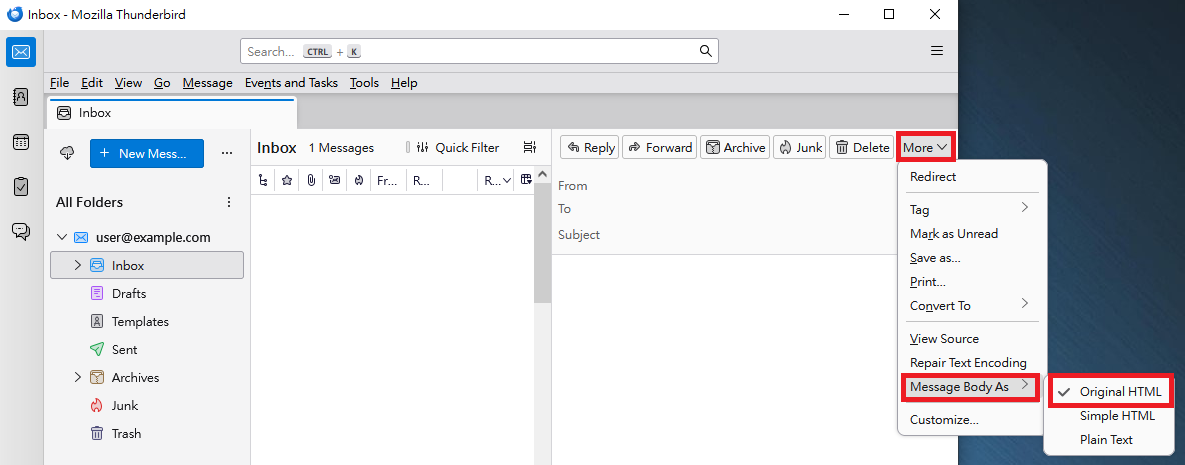Click the Reply button
The width and height of the screenshot is (1185, 465).
click(589, 147)
